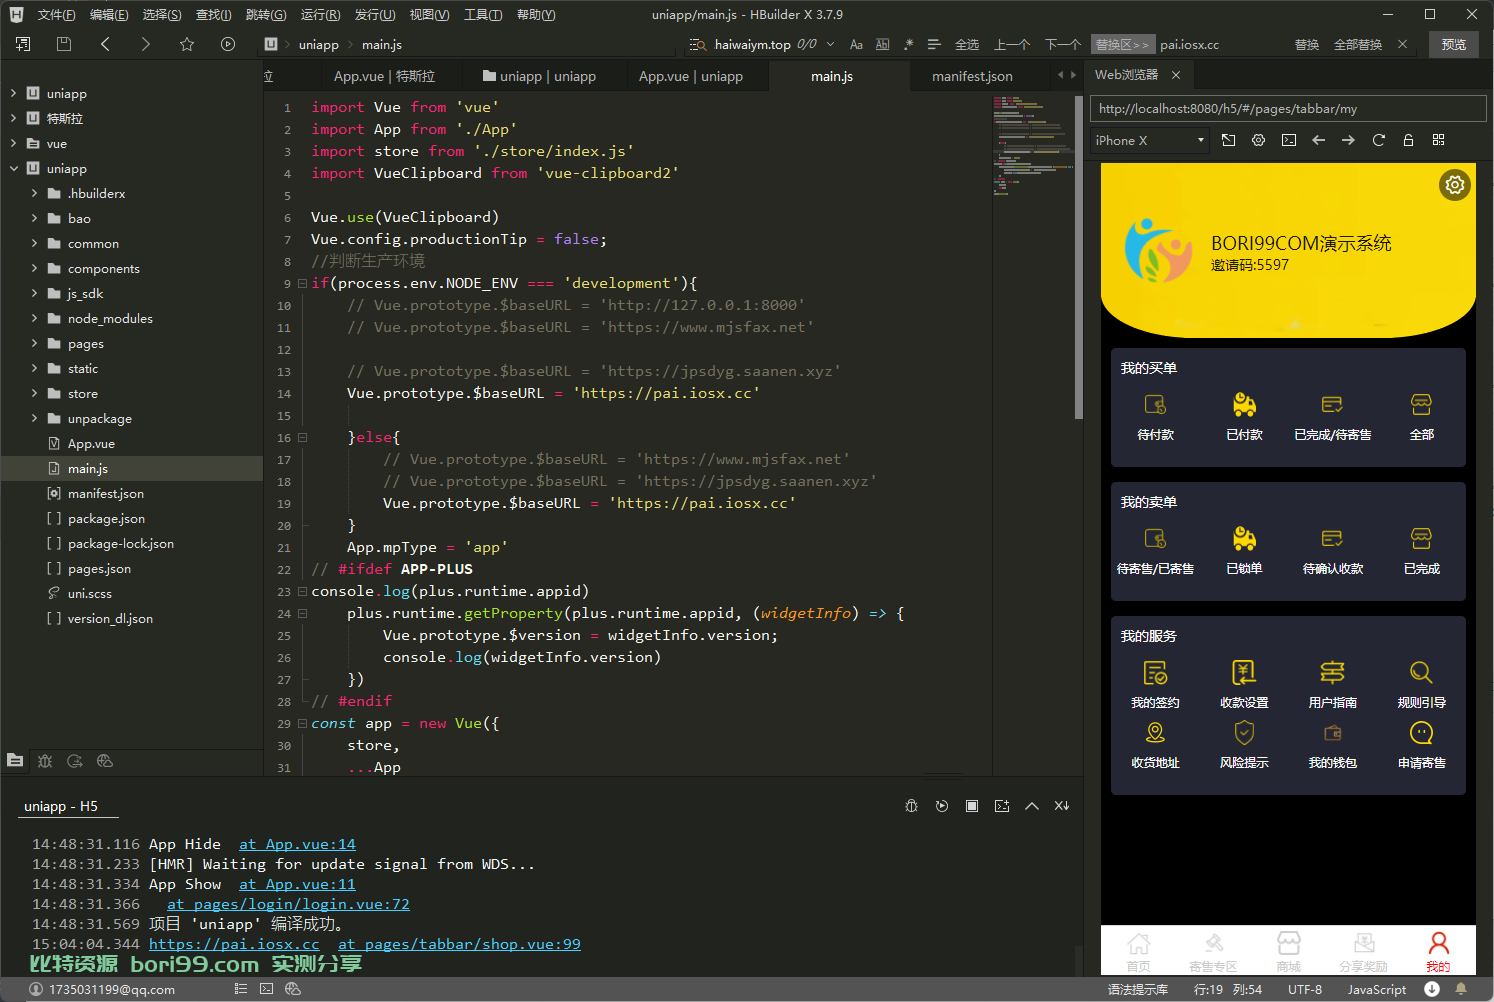Viewport: 1494px width, 1002px height.
Task: Open search history dropdown arrow
Action: 830,44
